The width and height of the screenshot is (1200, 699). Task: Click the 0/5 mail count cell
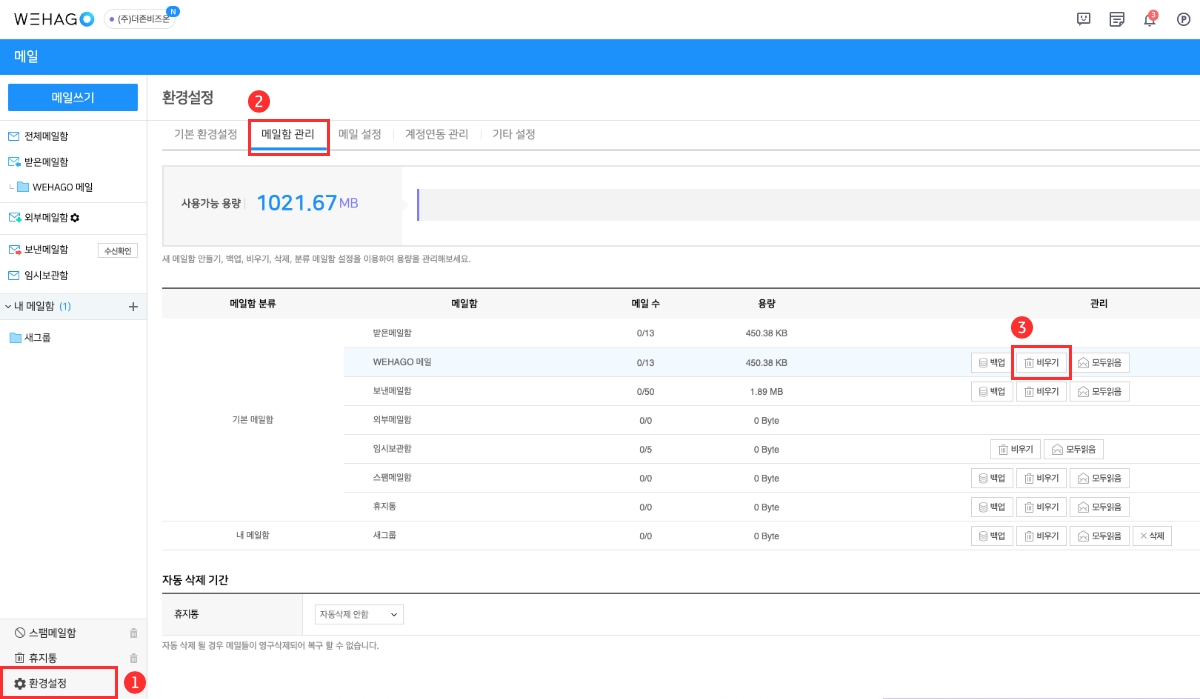[x=645, y=449]
